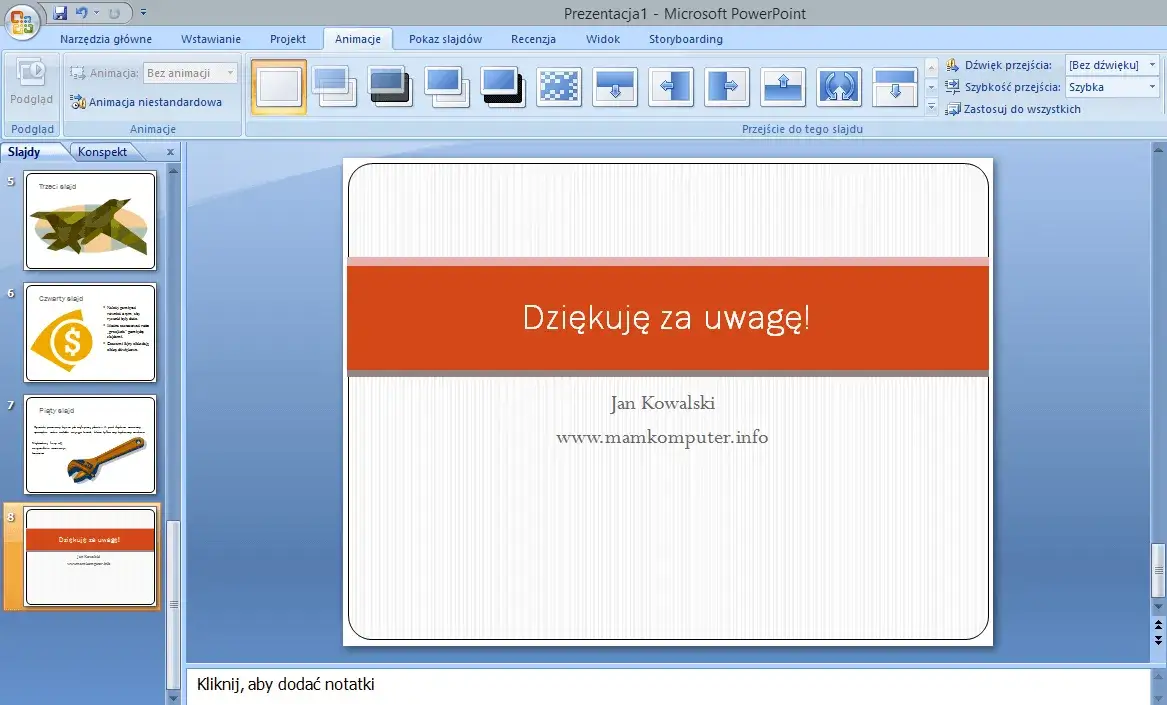Select slide 5 thumbnail with the jet image
The width and height of the screenshot is (1167, 705).
point(90,222)
